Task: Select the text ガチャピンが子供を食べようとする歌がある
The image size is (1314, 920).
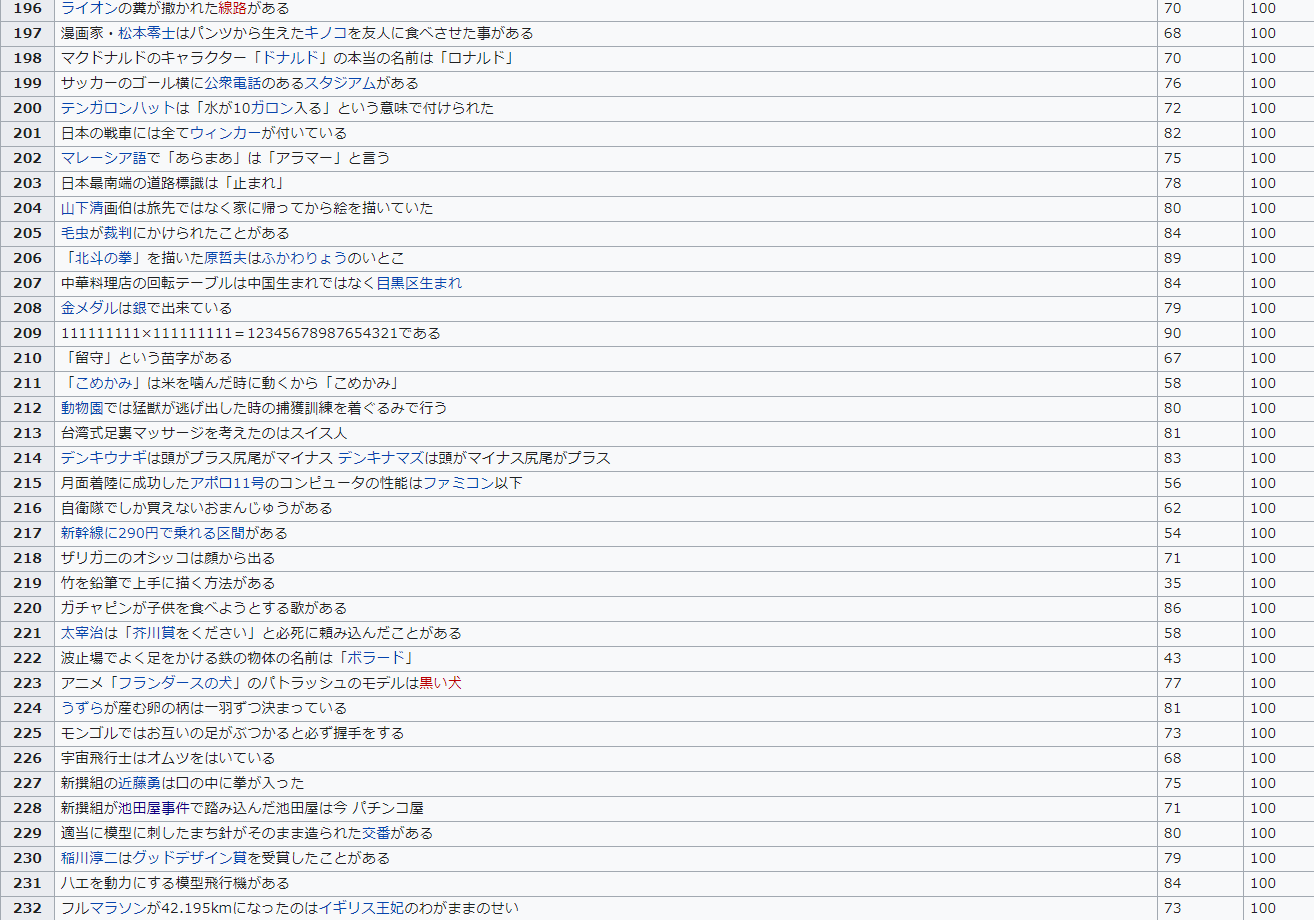Action: point(204,608)
